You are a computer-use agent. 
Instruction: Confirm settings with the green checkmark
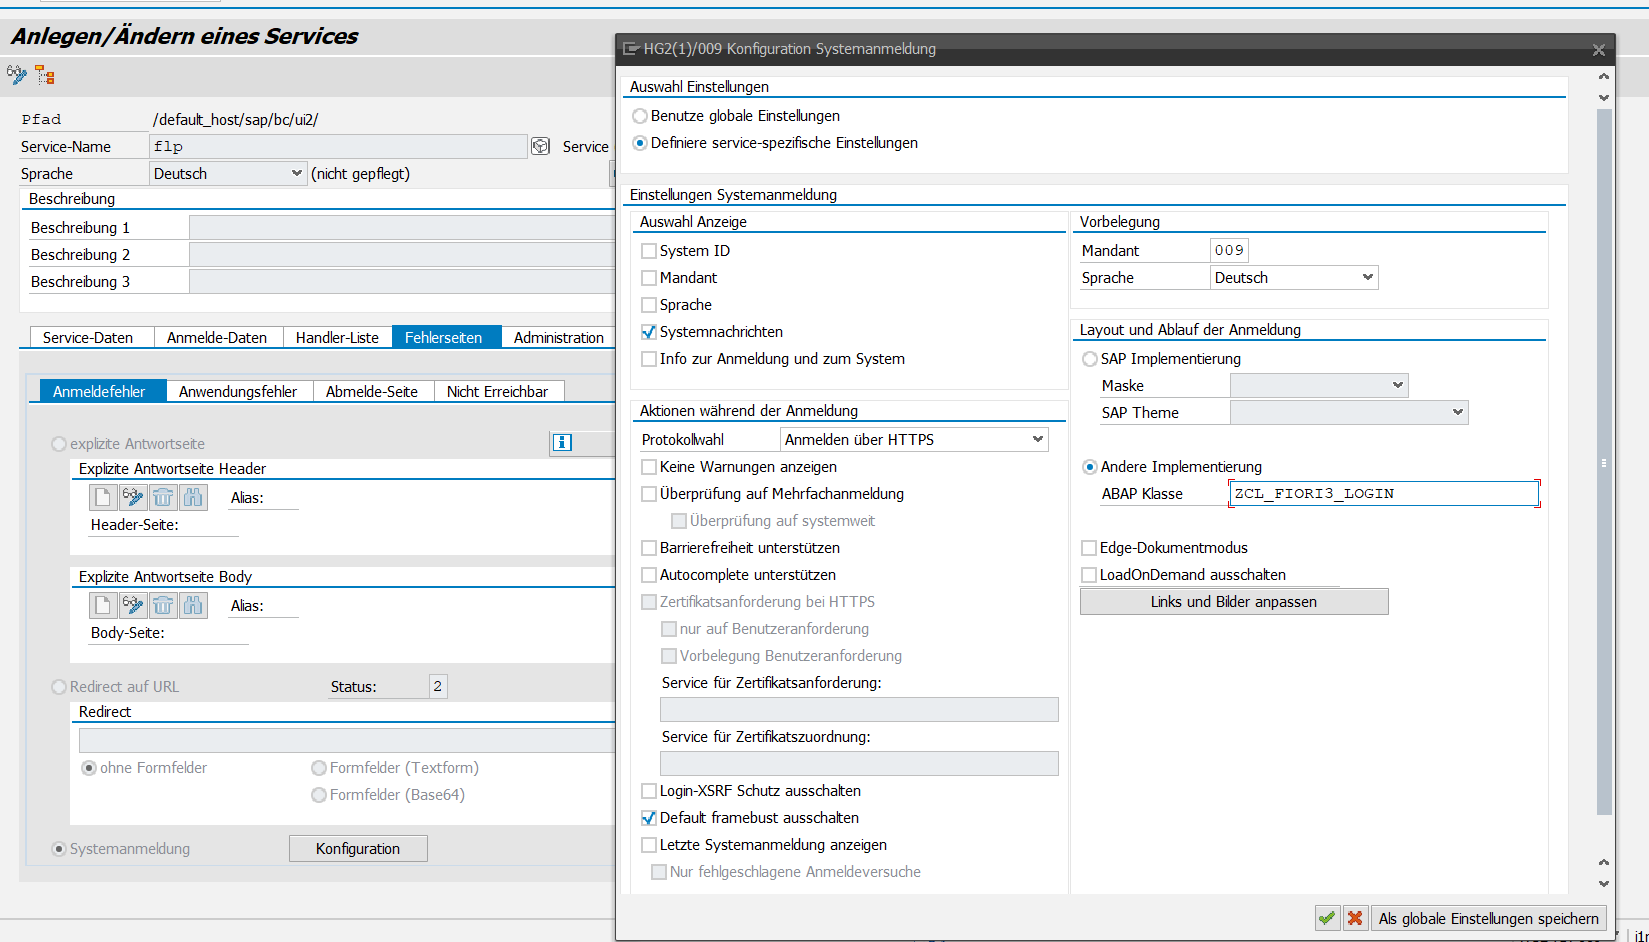tap(1327, 918)
